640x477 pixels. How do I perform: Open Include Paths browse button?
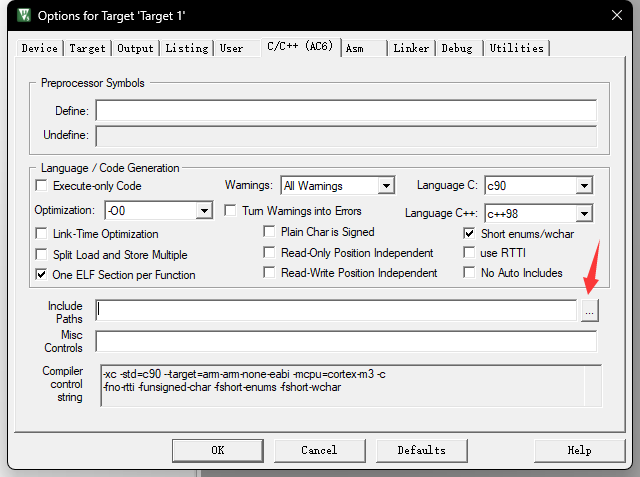pos(589,311)
